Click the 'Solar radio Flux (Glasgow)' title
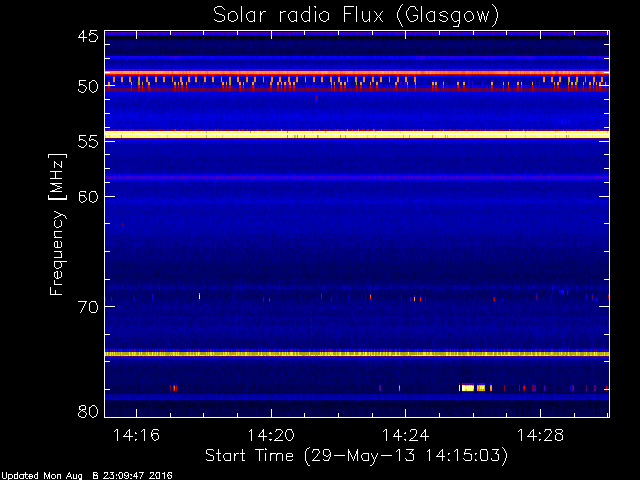 (356, 16)
